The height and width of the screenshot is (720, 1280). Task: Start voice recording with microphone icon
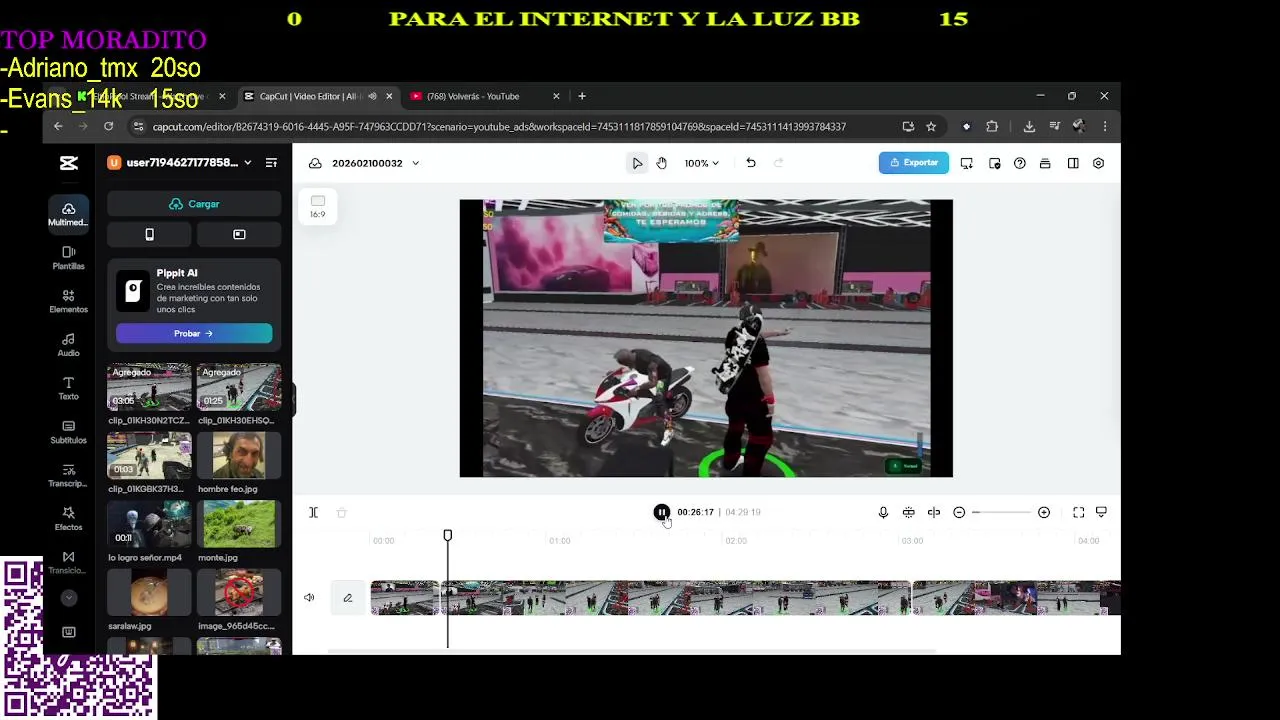click(883, 512)
